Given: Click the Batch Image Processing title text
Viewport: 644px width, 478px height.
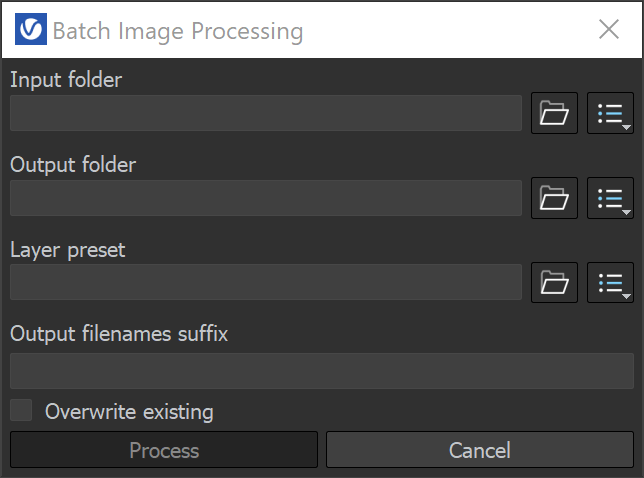Looking at the screenshot, I should pos(178,32).
